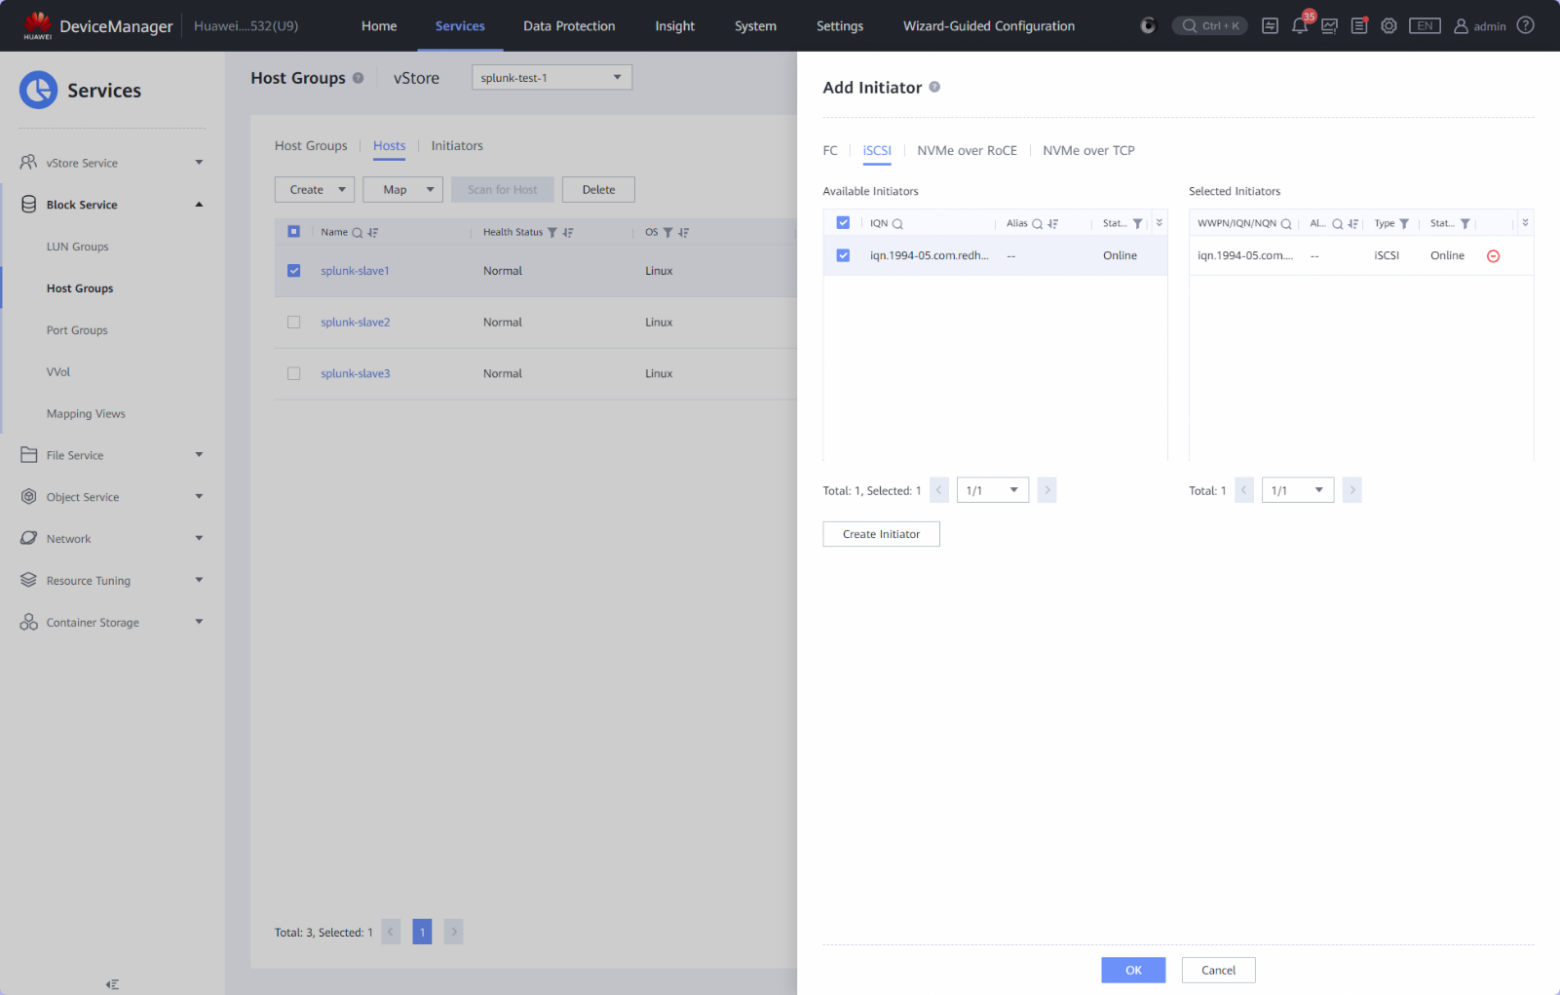Toggle the hosts table select-all checkbox
The image size is (1560, 995).
click(x=294, y=231)
